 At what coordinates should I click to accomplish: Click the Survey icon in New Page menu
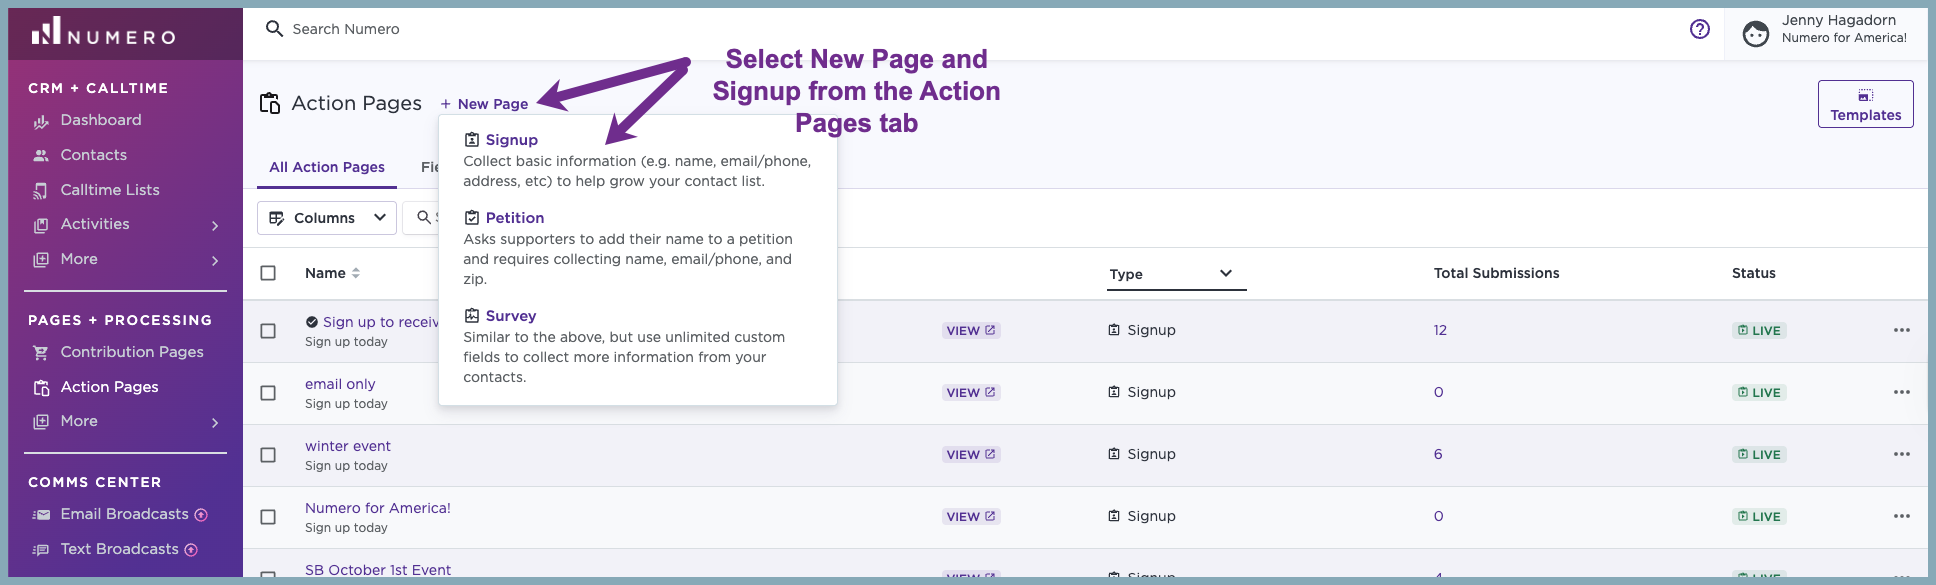pos(472,316)
